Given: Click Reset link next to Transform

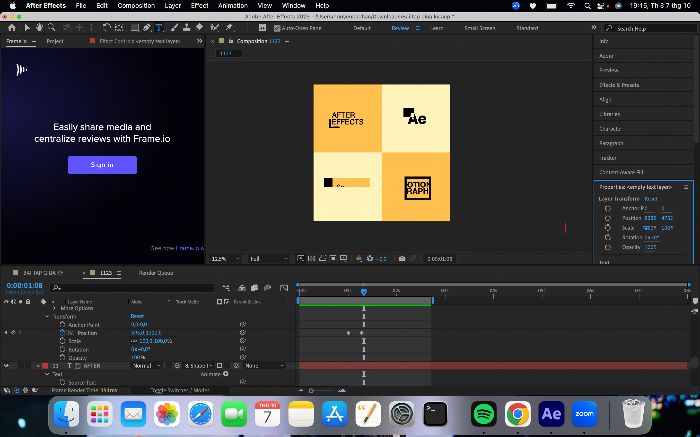Looking at the screenshot, I should click(137, 316).
